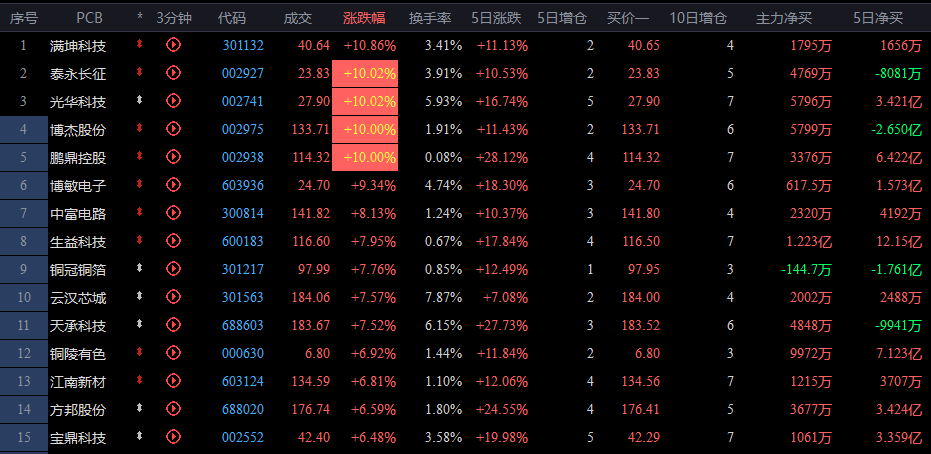Click the red marker icon beside 铜陵有色
This screenshot has width=931, height=454.
coord(140,353)
